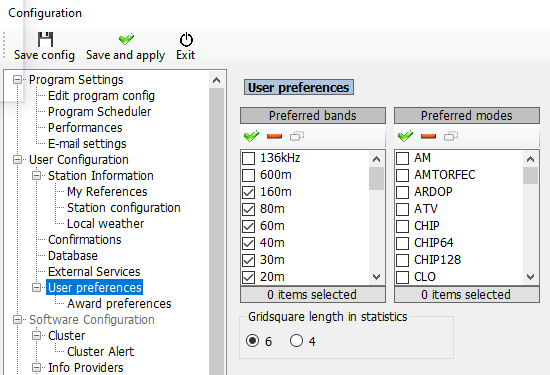Image resolution: width=550 pixels, height=375 pixels.
Task: Open Station configuration page
Action: tap(124, 208)
